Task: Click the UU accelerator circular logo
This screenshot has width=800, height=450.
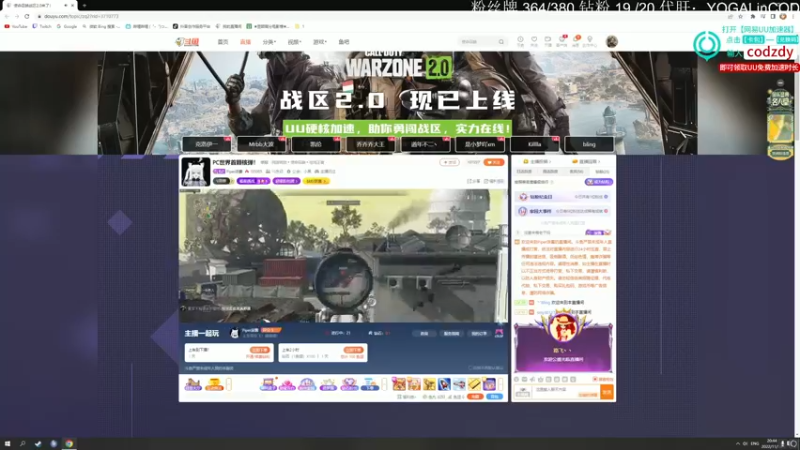Action: coord(707,44)
